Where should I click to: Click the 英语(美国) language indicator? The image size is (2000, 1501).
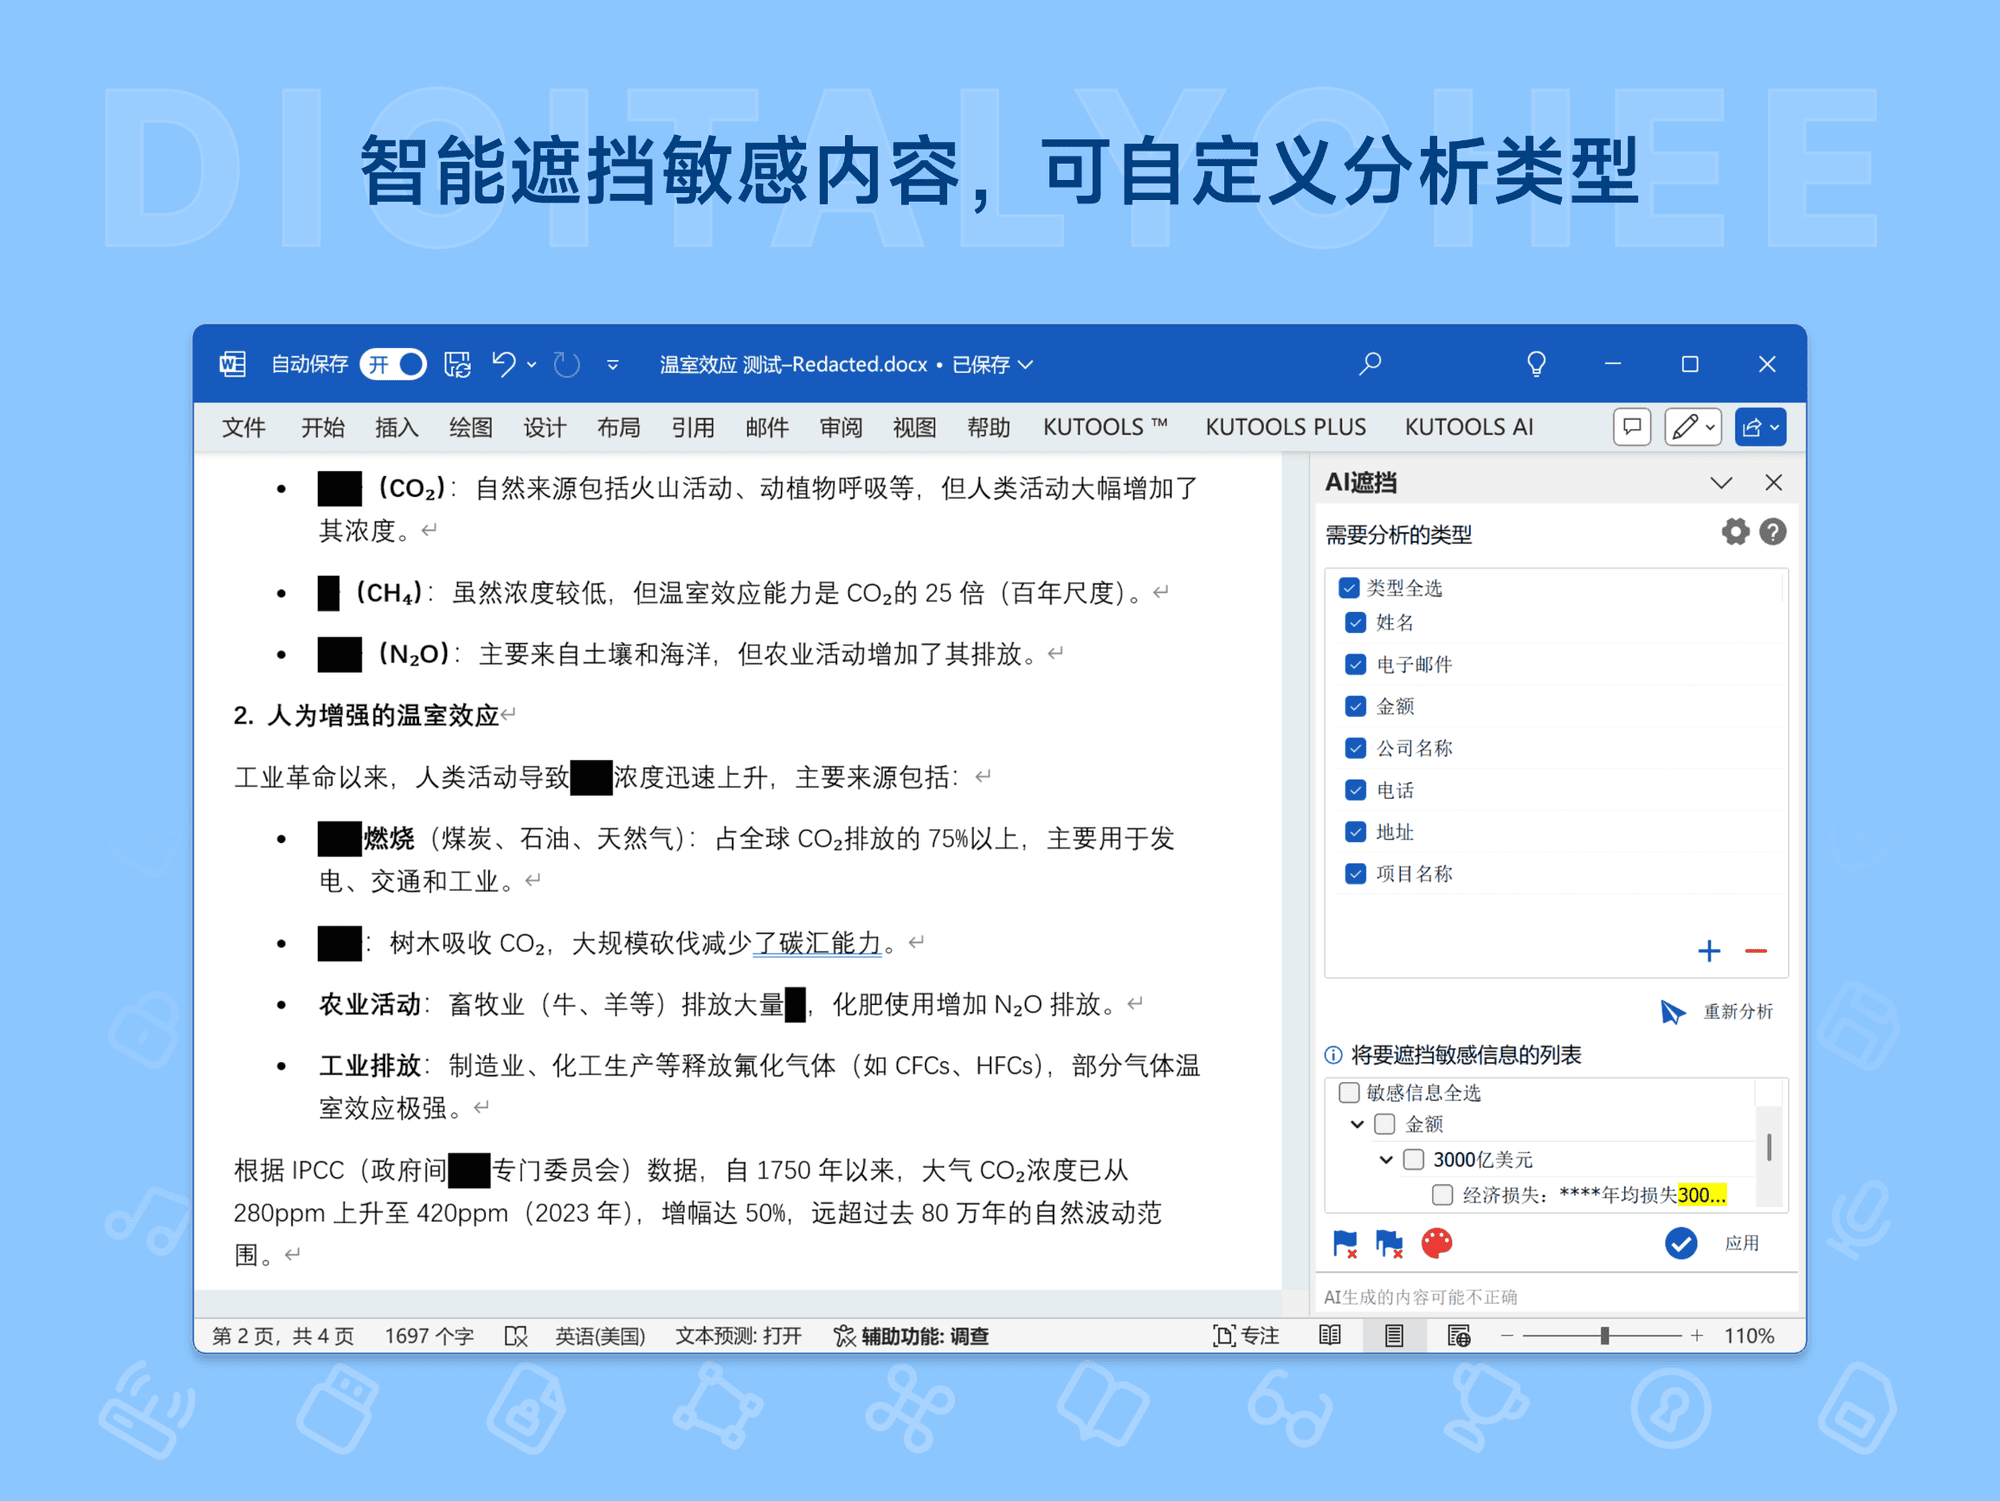(x=600, y=1337)
